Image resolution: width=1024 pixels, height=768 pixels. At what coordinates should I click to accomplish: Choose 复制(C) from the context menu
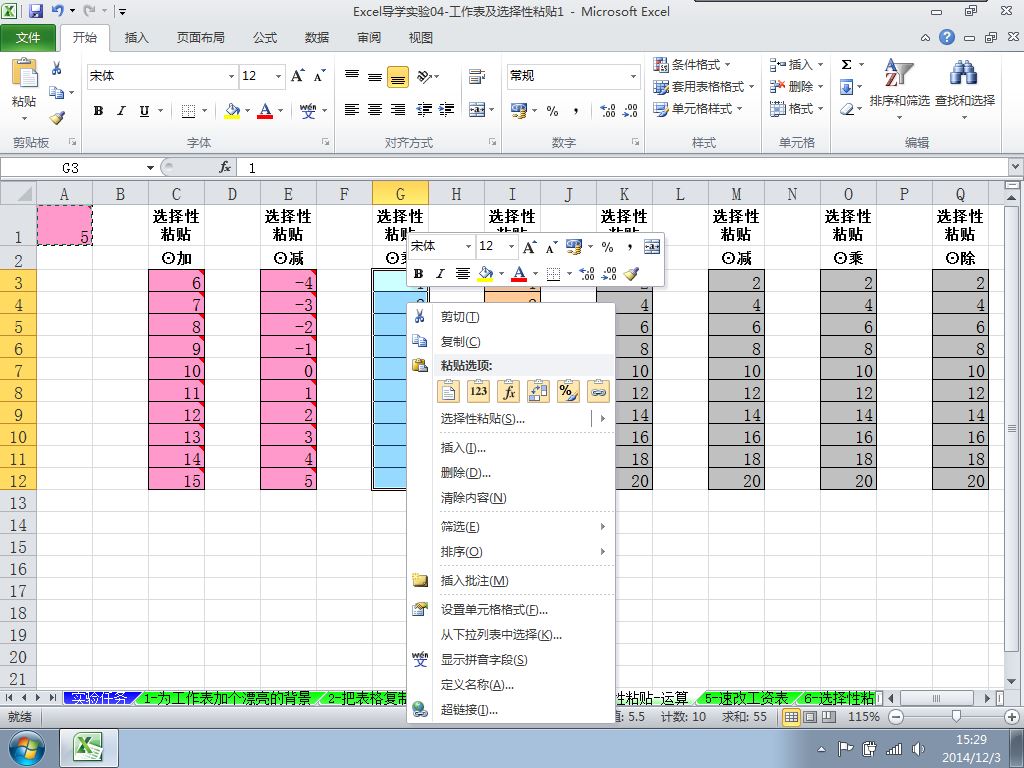[x=510, y=342]
